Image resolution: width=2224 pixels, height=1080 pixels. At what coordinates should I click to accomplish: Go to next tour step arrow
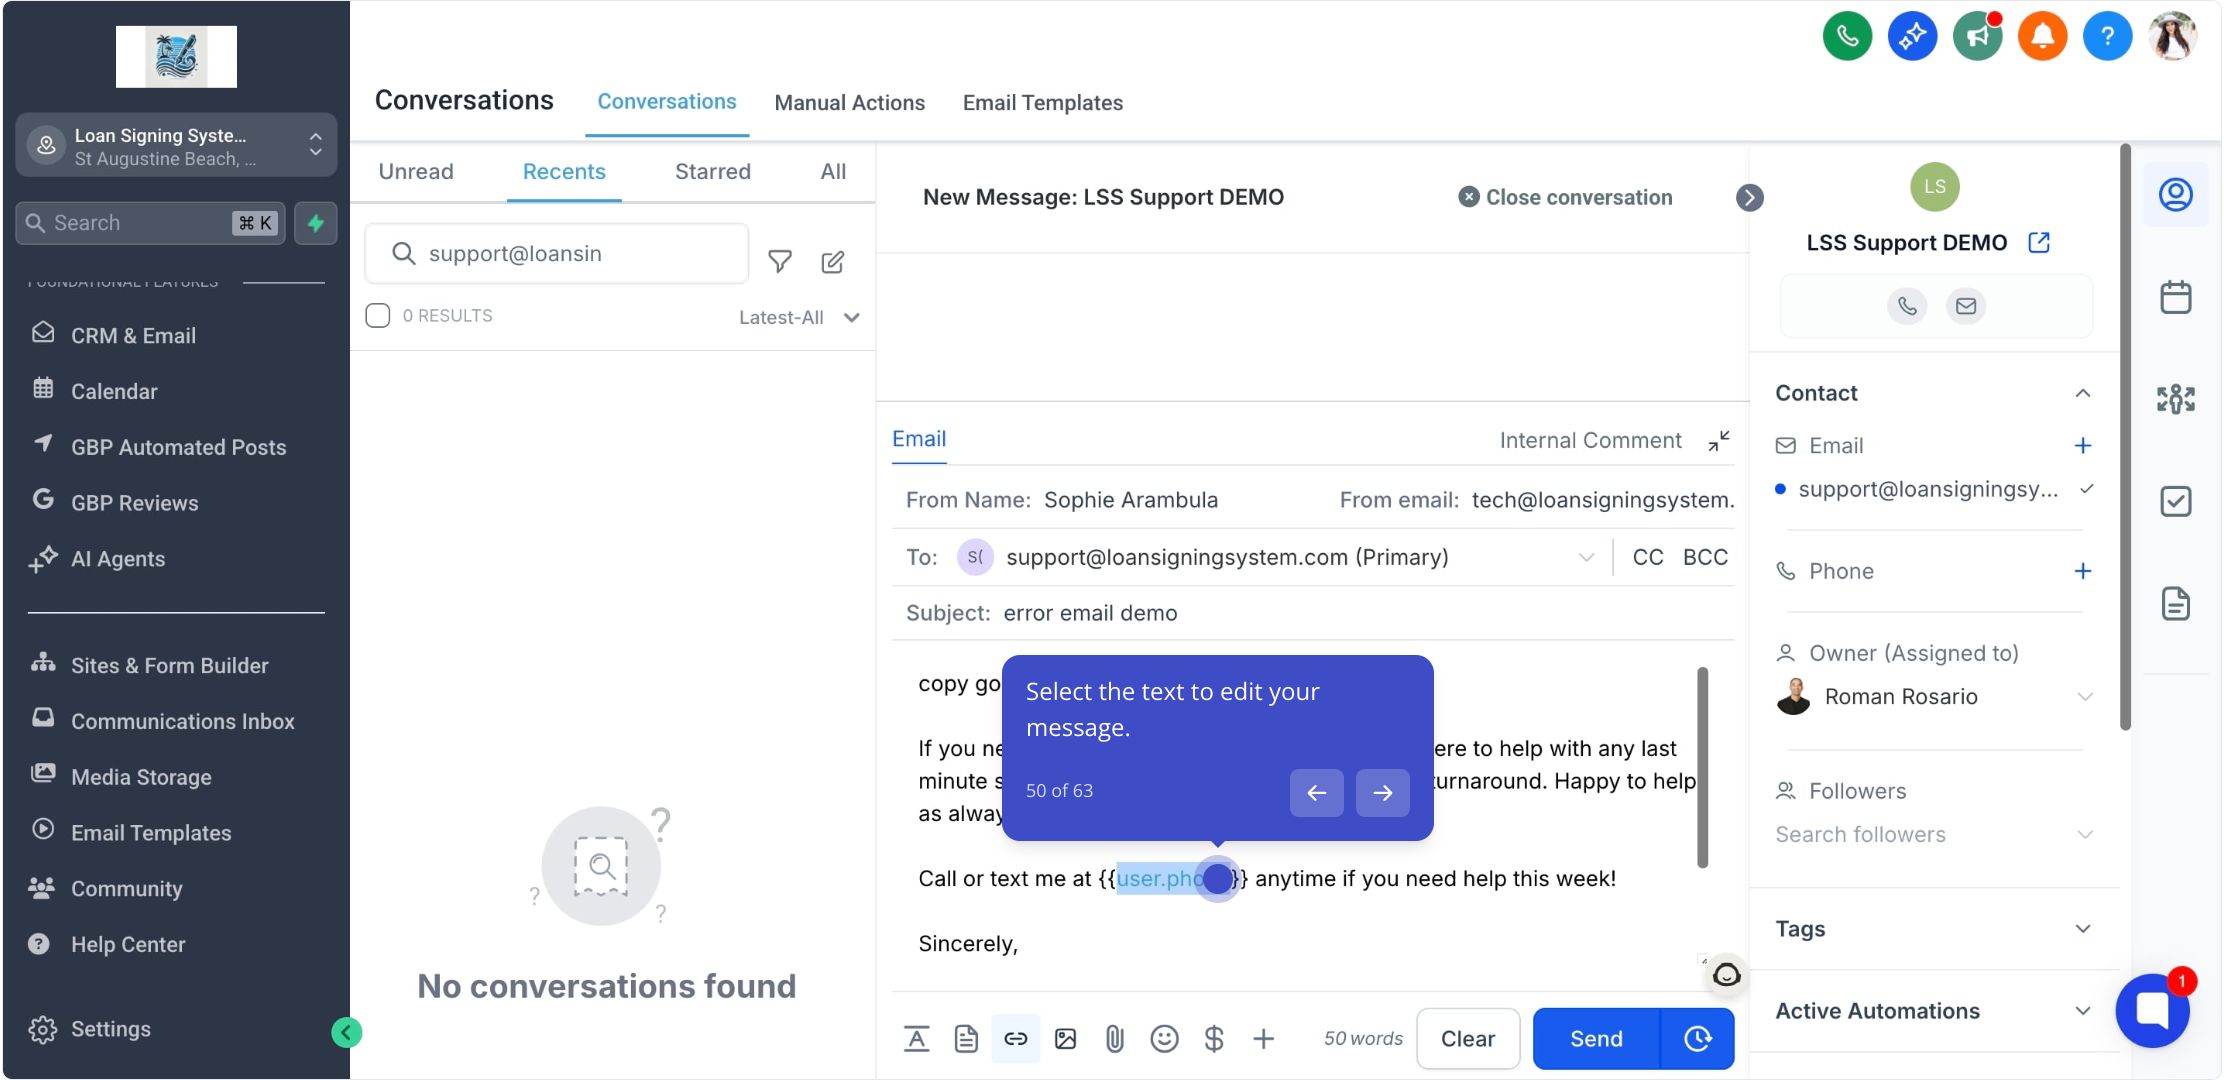pos(1382,793)
